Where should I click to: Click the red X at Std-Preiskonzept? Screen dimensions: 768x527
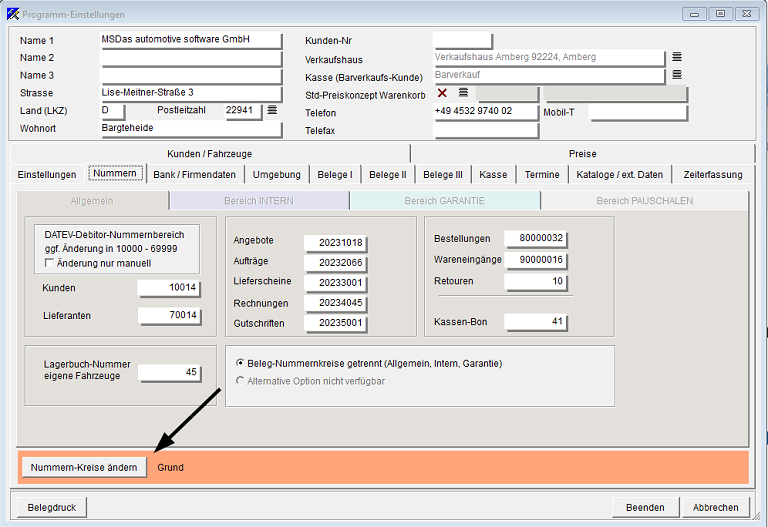point(442,93)
